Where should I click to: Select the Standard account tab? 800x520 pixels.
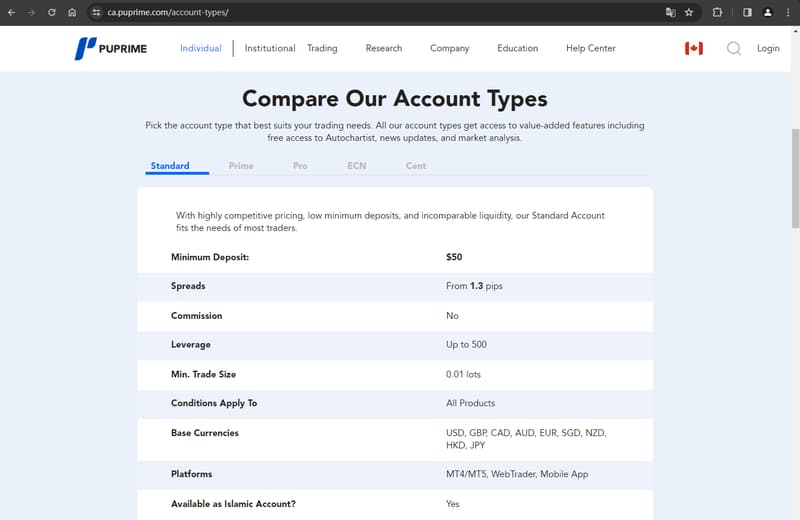pos(170,165)
